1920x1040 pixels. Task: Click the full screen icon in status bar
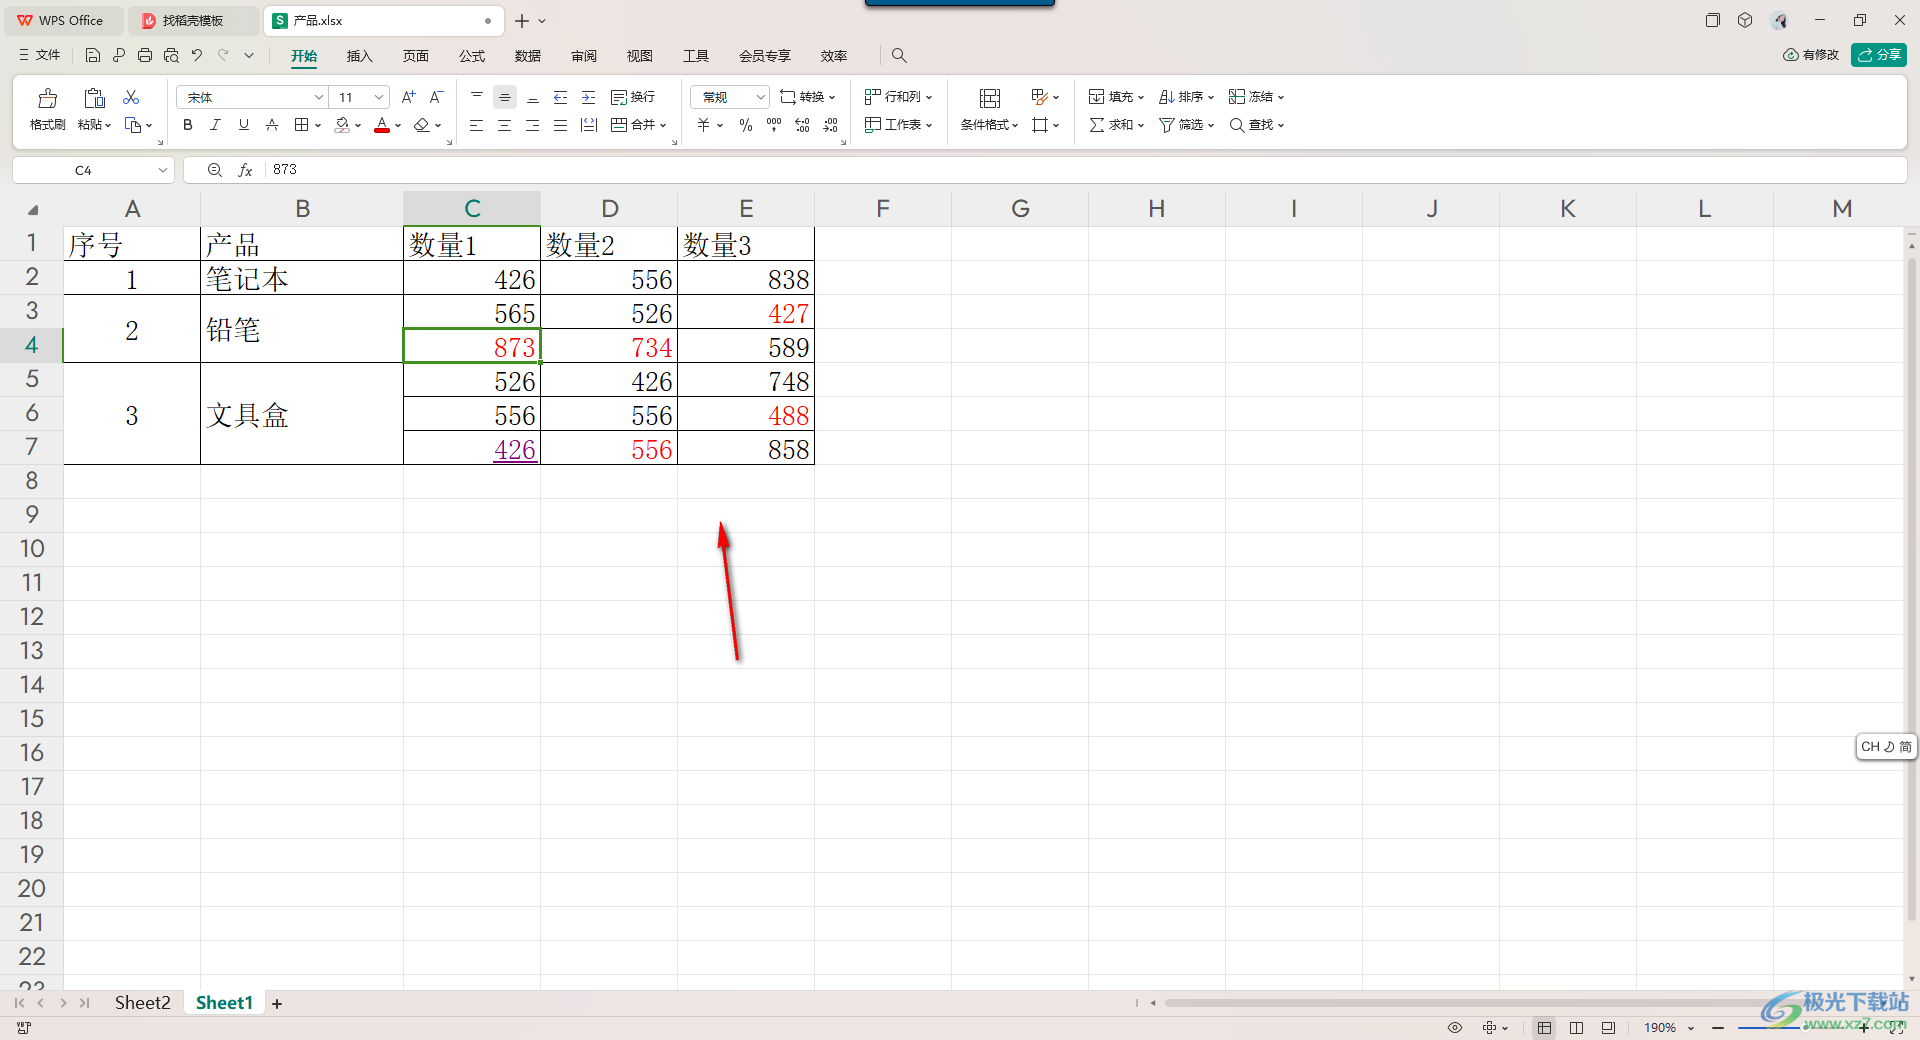[x=1897, y=1027]
